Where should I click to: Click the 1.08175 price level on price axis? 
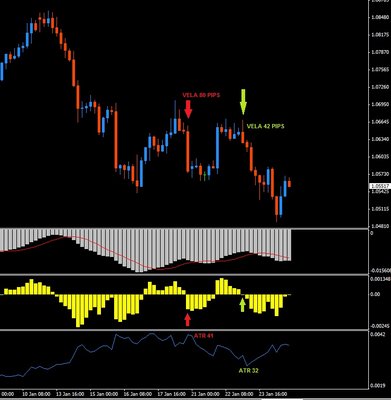click(380, 35)
